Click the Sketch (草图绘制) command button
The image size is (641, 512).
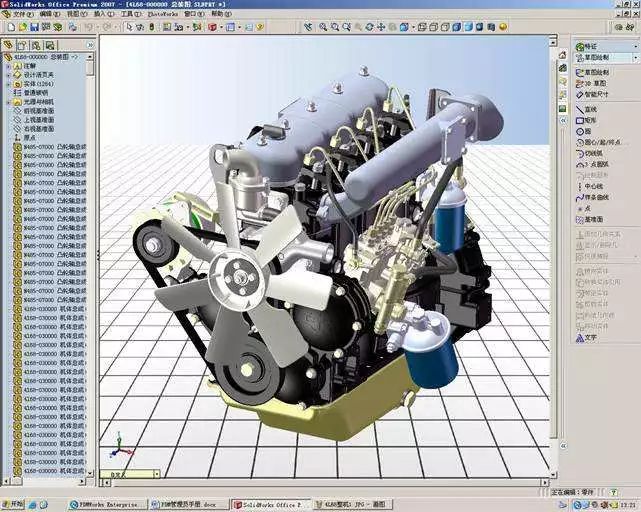(593, 72)
